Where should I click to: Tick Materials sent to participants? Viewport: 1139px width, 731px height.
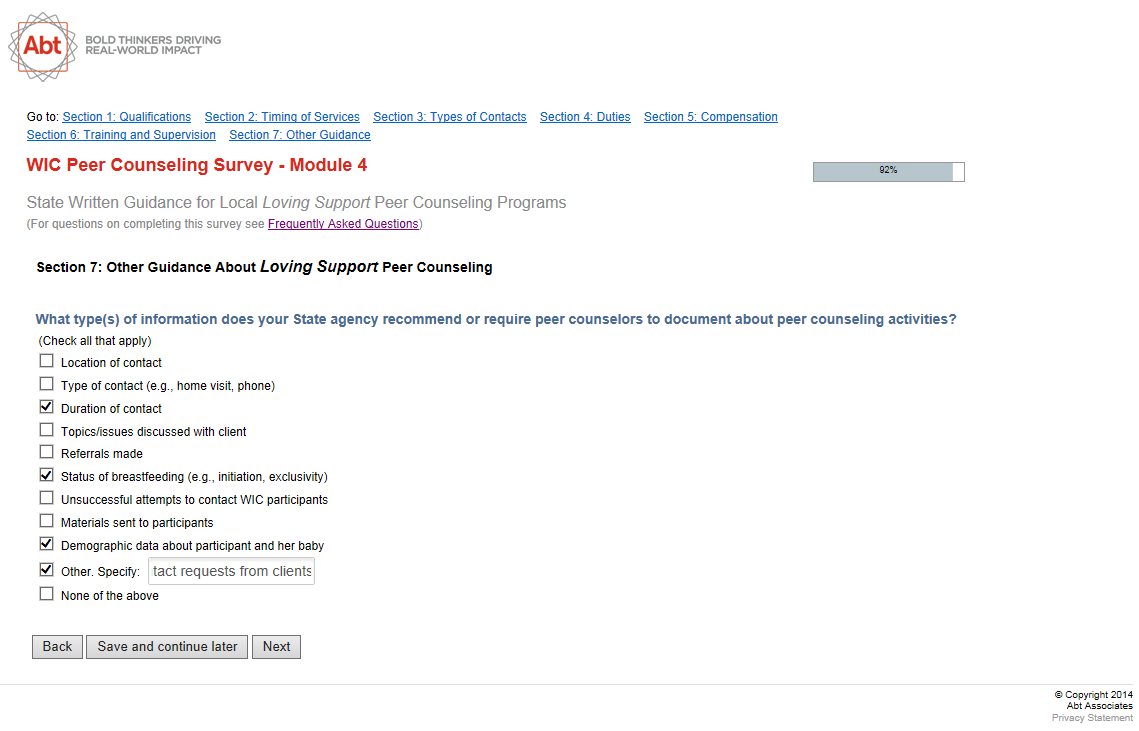(46, 521)
